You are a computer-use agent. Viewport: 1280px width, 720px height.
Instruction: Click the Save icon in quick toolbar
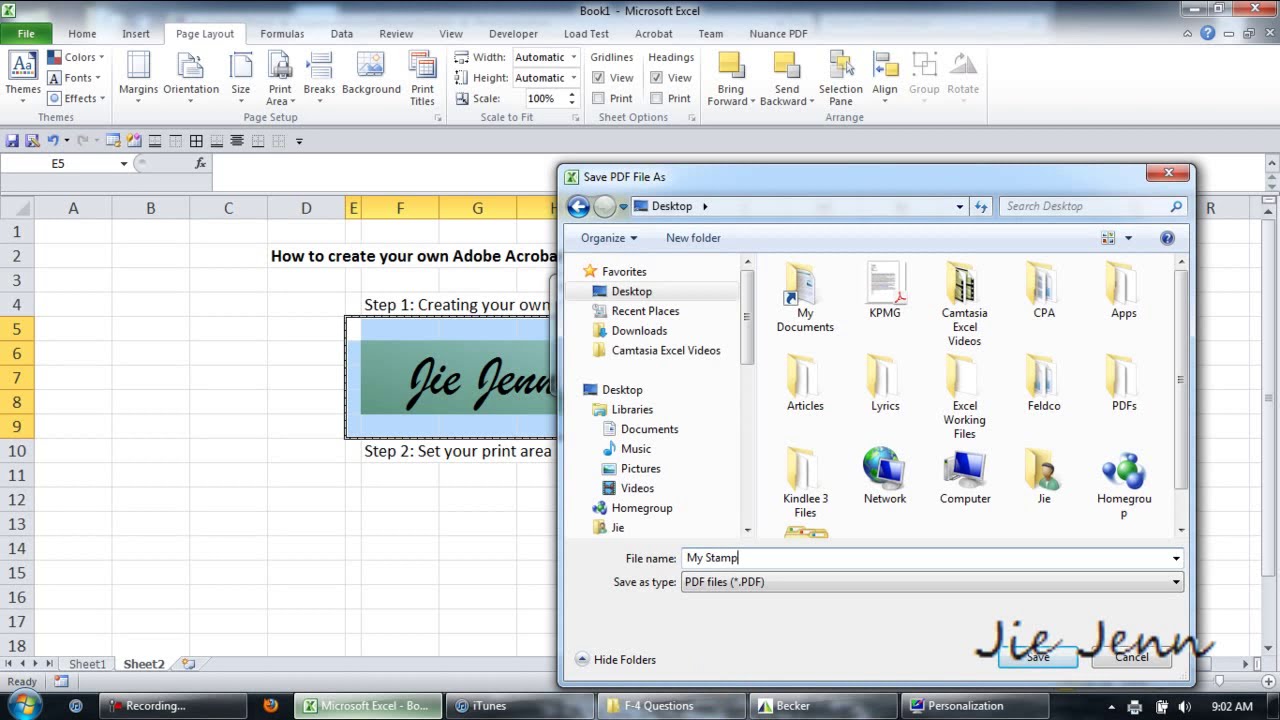click(x=13, y=141)
